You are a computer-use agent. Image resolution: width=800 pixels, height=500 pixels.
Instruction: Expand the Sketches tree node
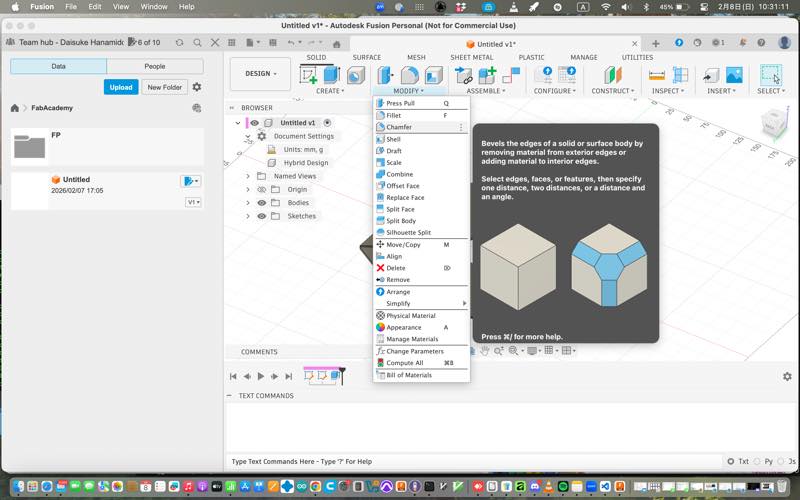248,216
